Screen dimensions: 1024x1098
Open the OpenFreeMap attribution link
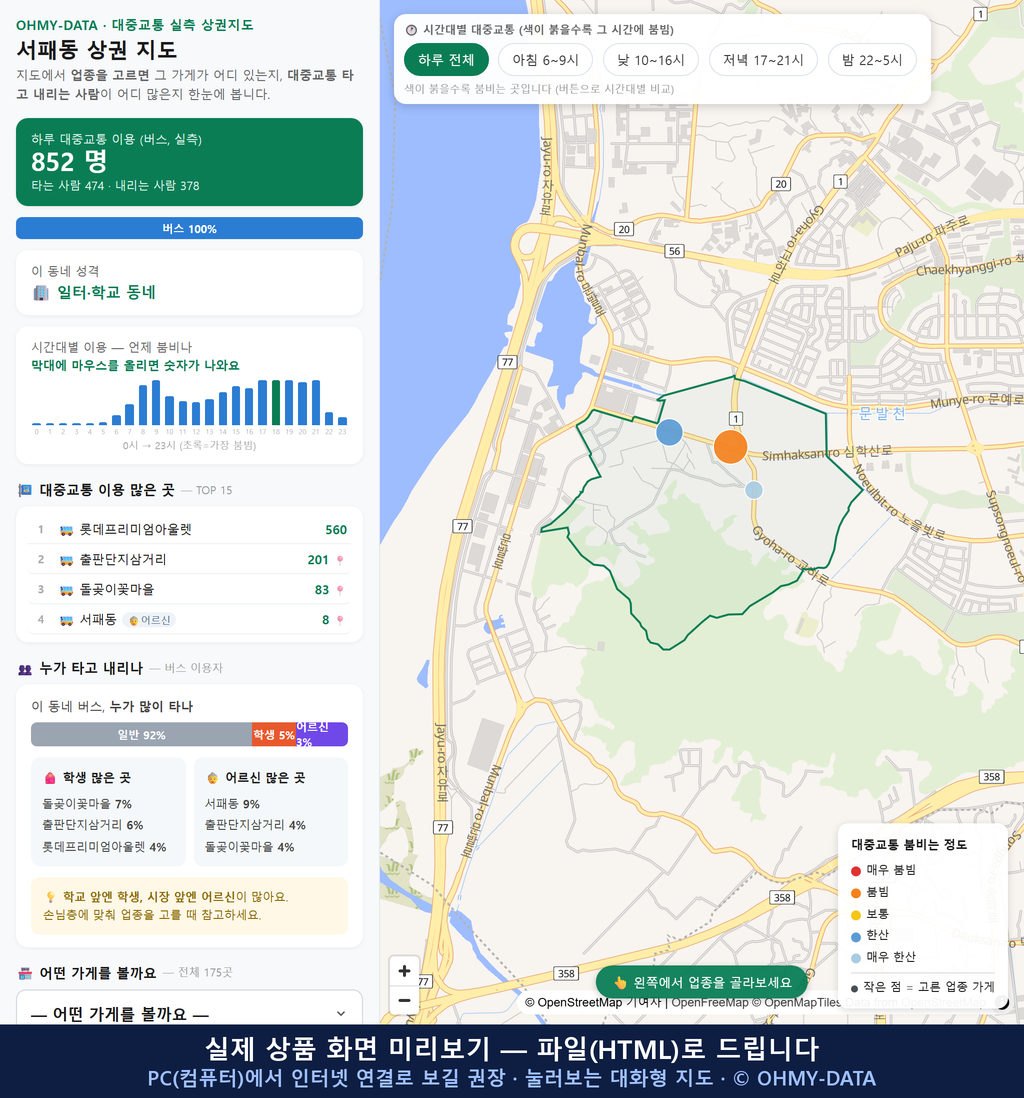[710, 1003]
